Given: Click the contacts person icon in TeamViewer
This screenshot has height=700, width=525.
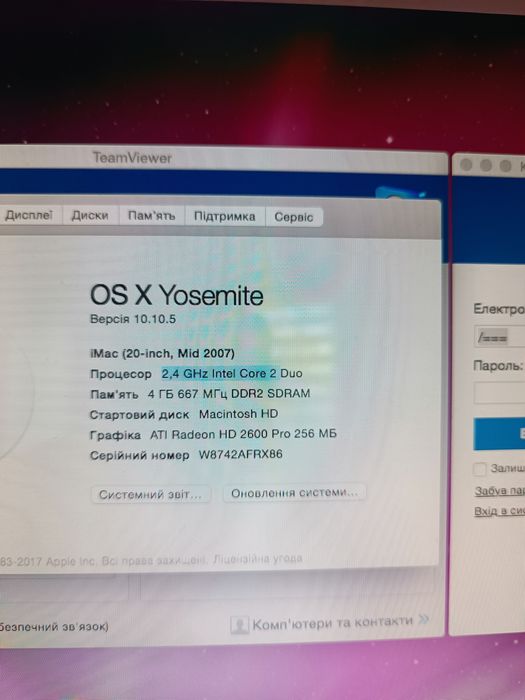Looking at the screenshot, I should coord(239,625).
